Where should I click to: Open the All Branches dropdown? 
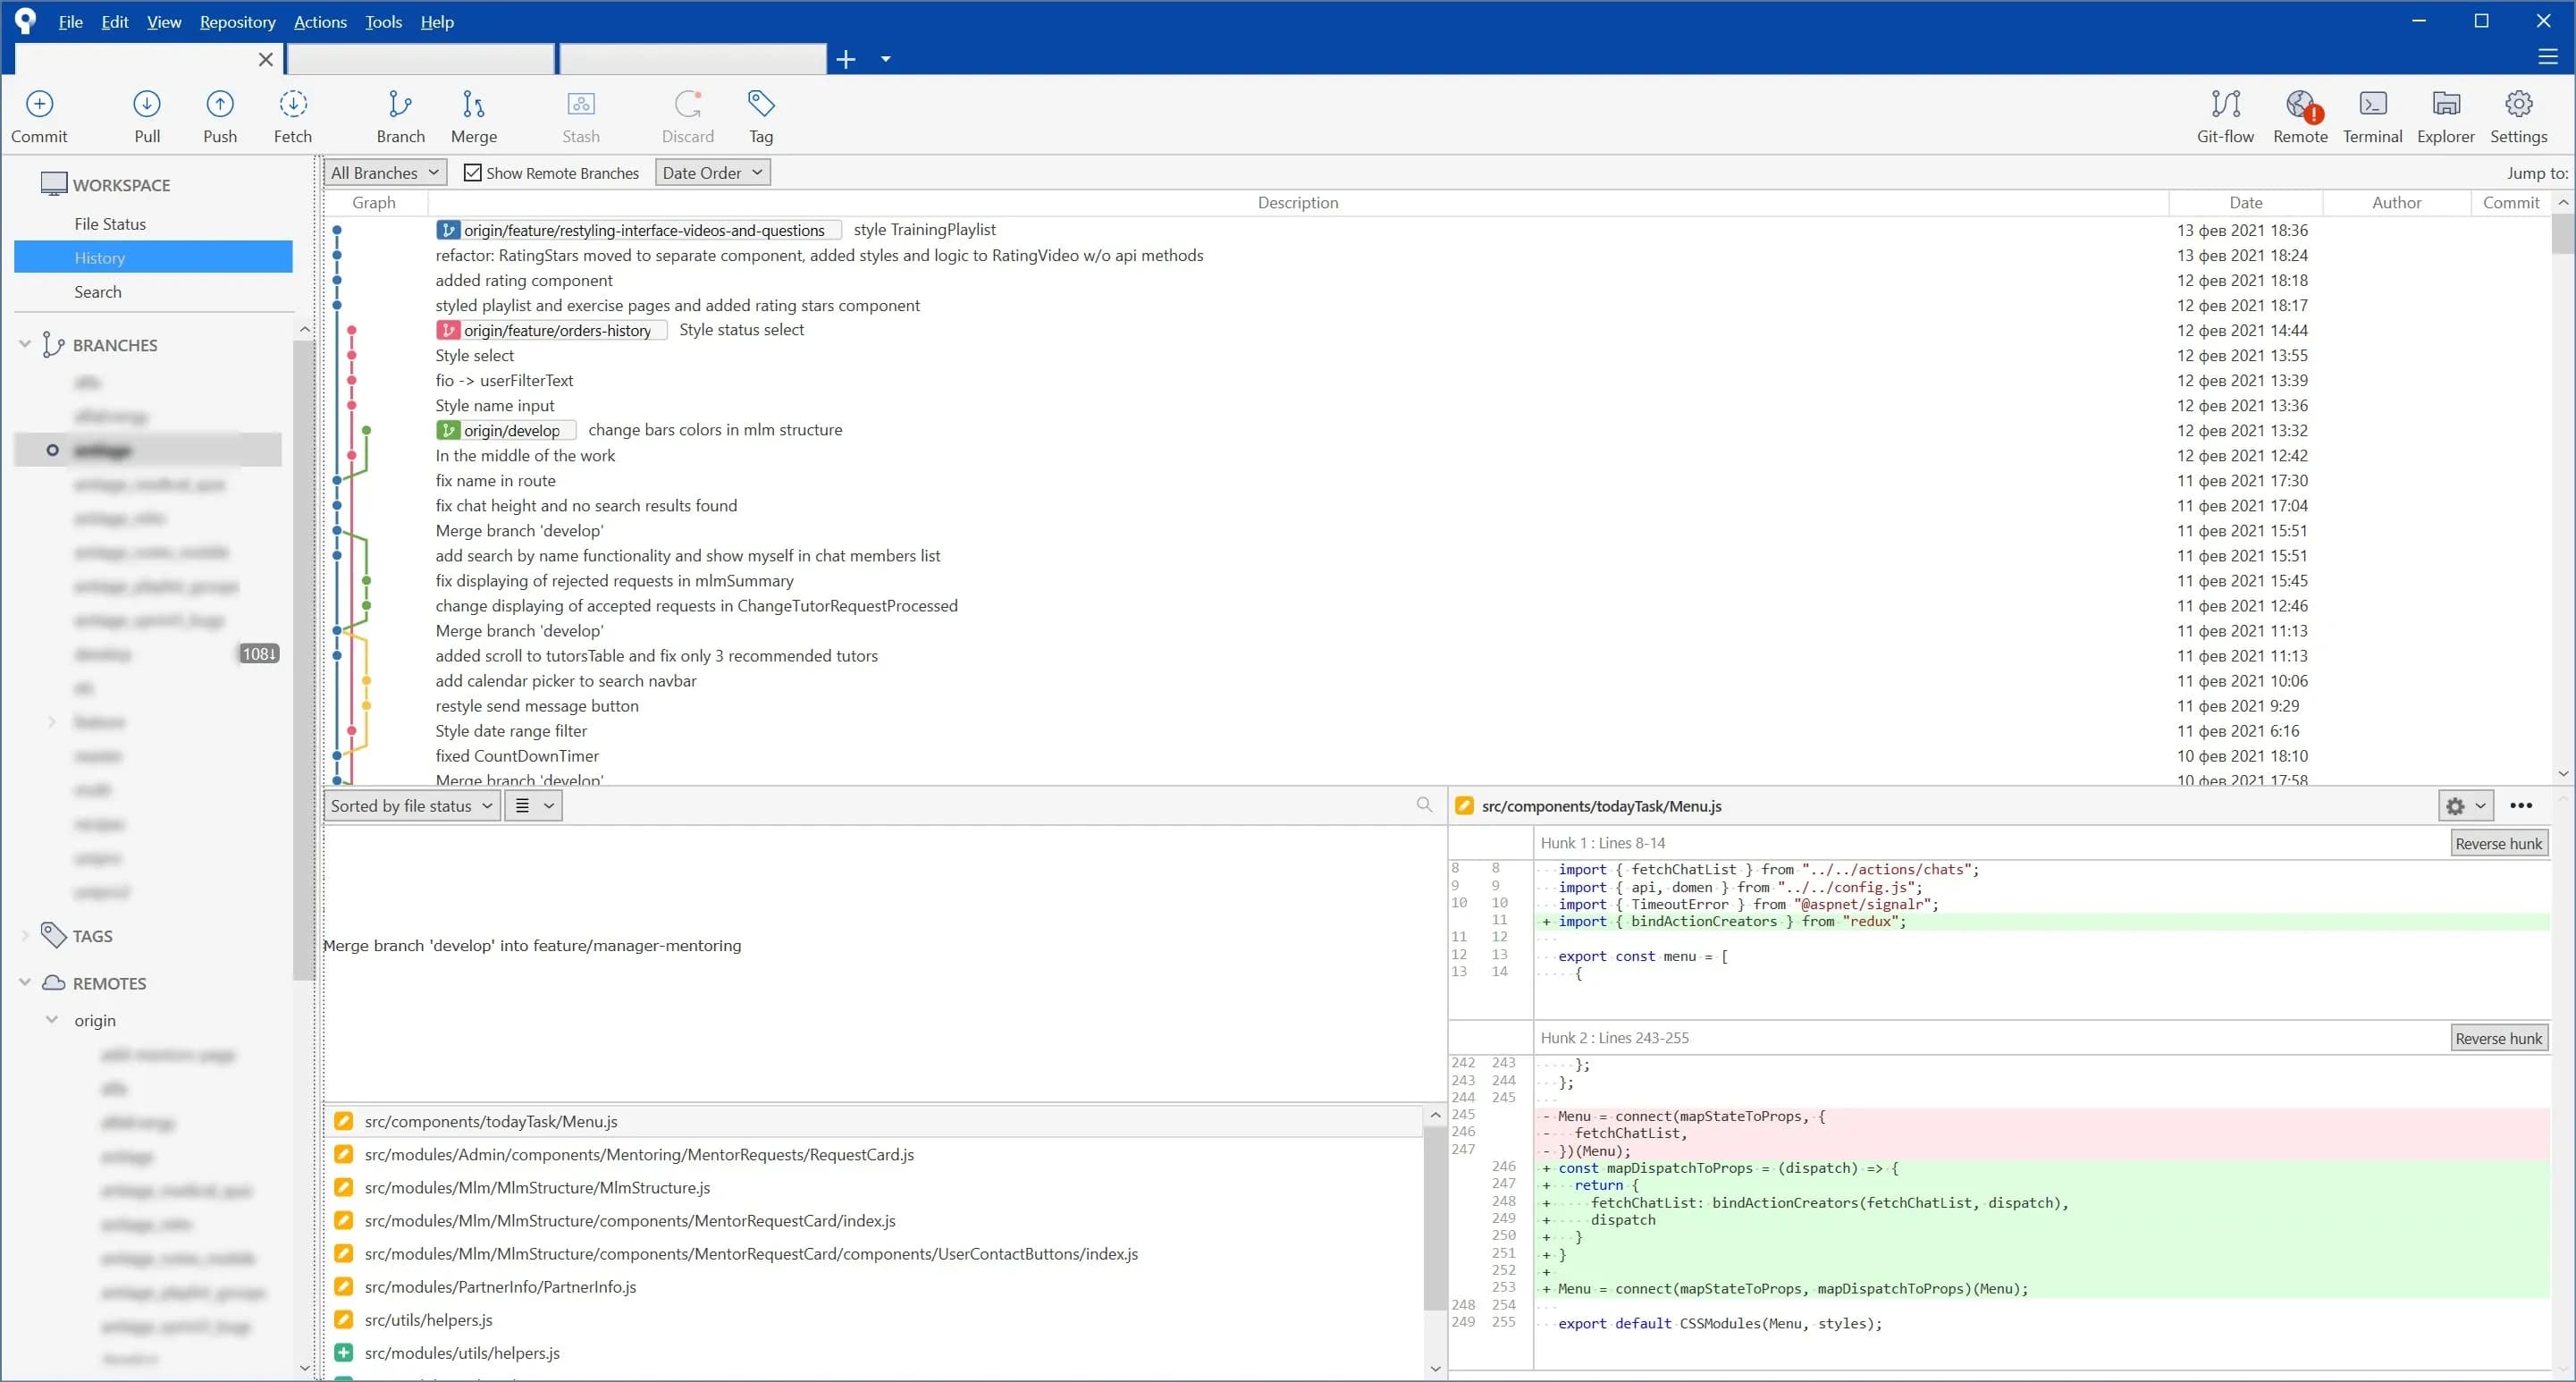click(385, 173)
